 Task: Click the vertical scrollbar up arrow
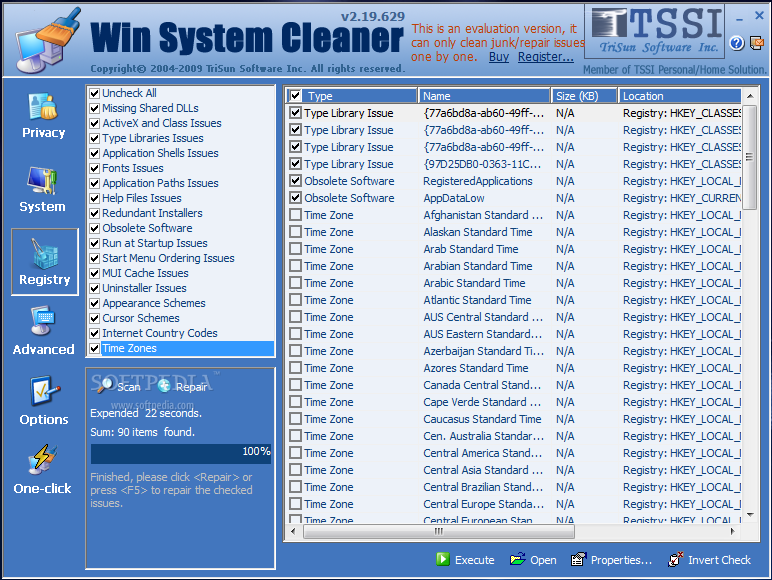click(x=750, y=96)
